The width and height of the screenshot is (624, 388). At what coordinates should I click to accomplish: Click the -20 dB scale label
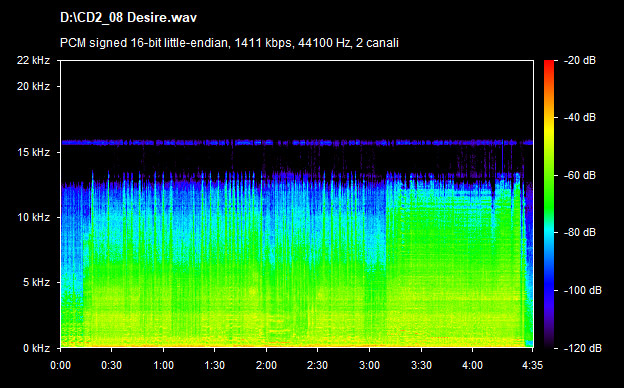pos(580,60)
